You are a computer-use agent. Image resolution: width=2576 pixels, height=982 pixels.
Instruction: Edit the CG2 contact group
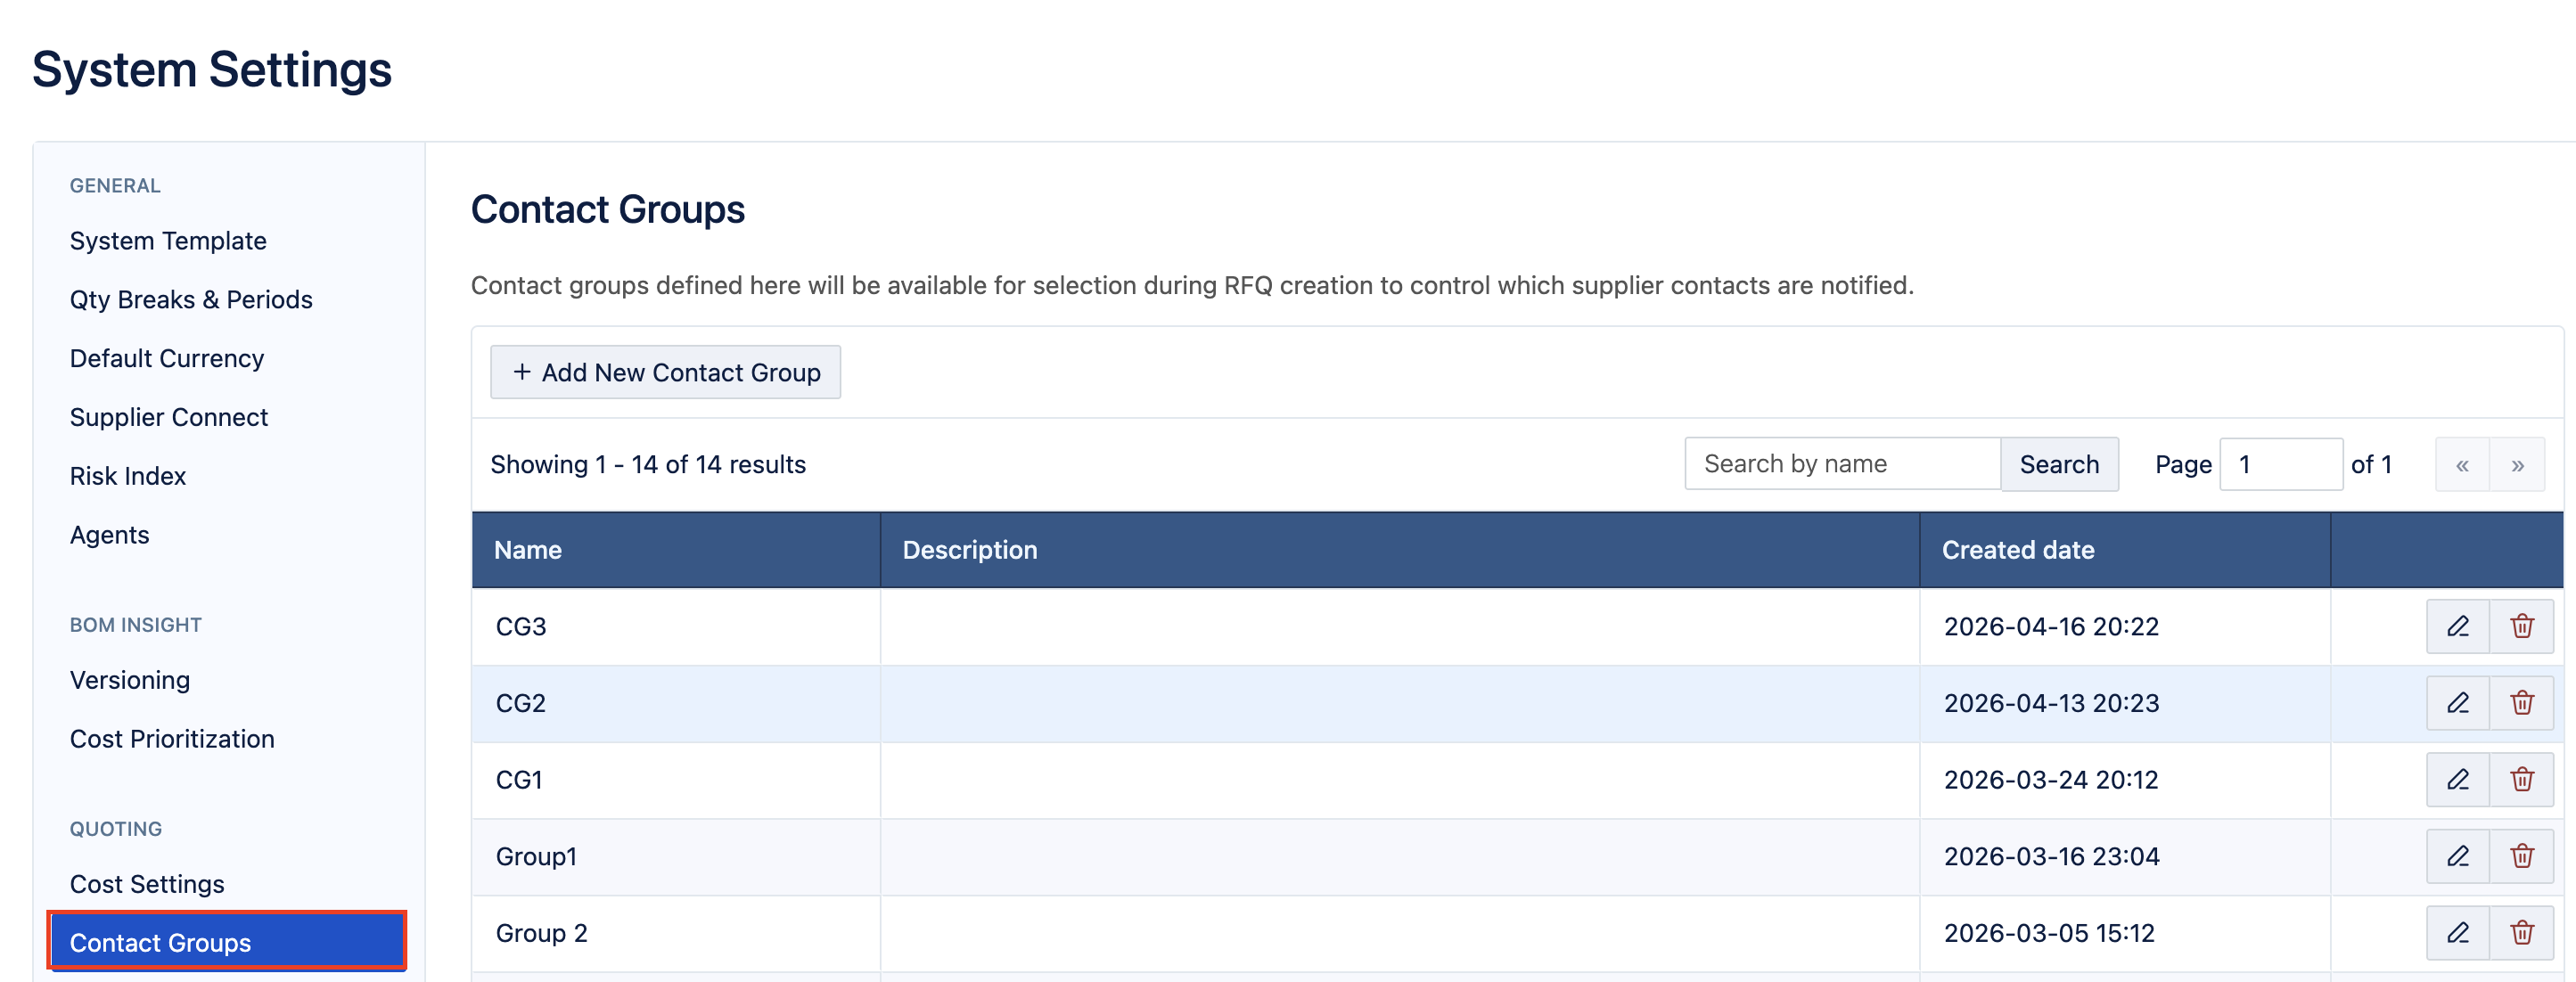click(2457, 703)
